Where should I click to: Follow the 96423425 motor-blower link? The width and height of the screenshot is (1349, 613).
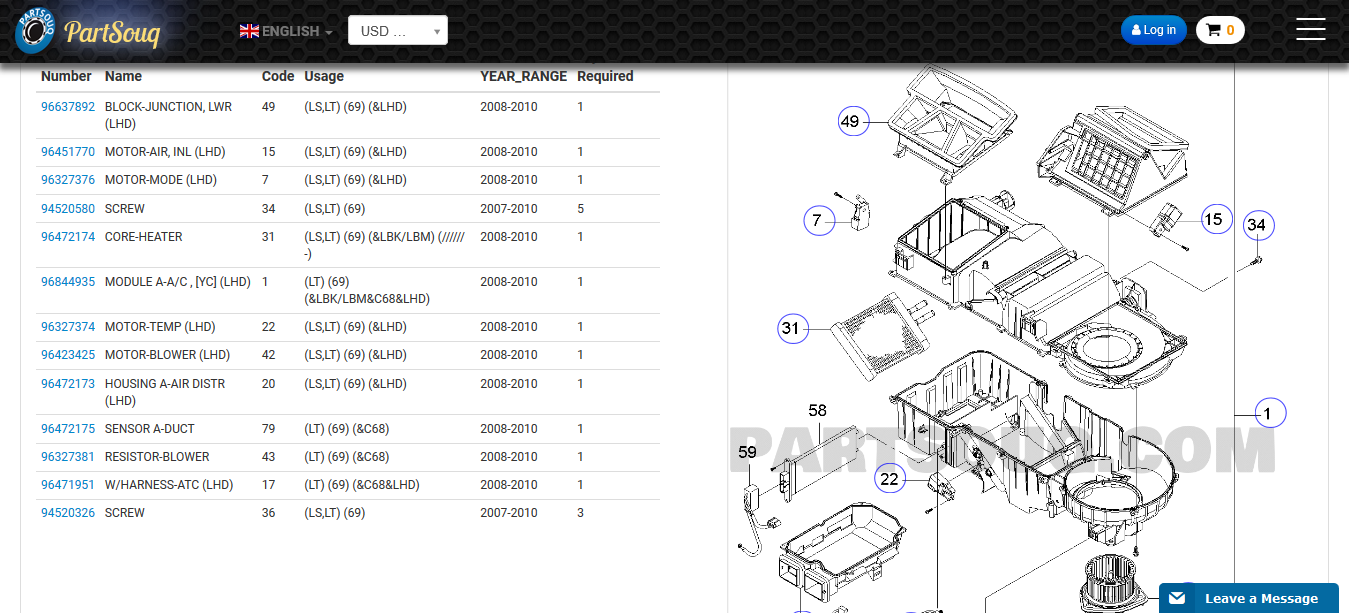pos(68,355)
